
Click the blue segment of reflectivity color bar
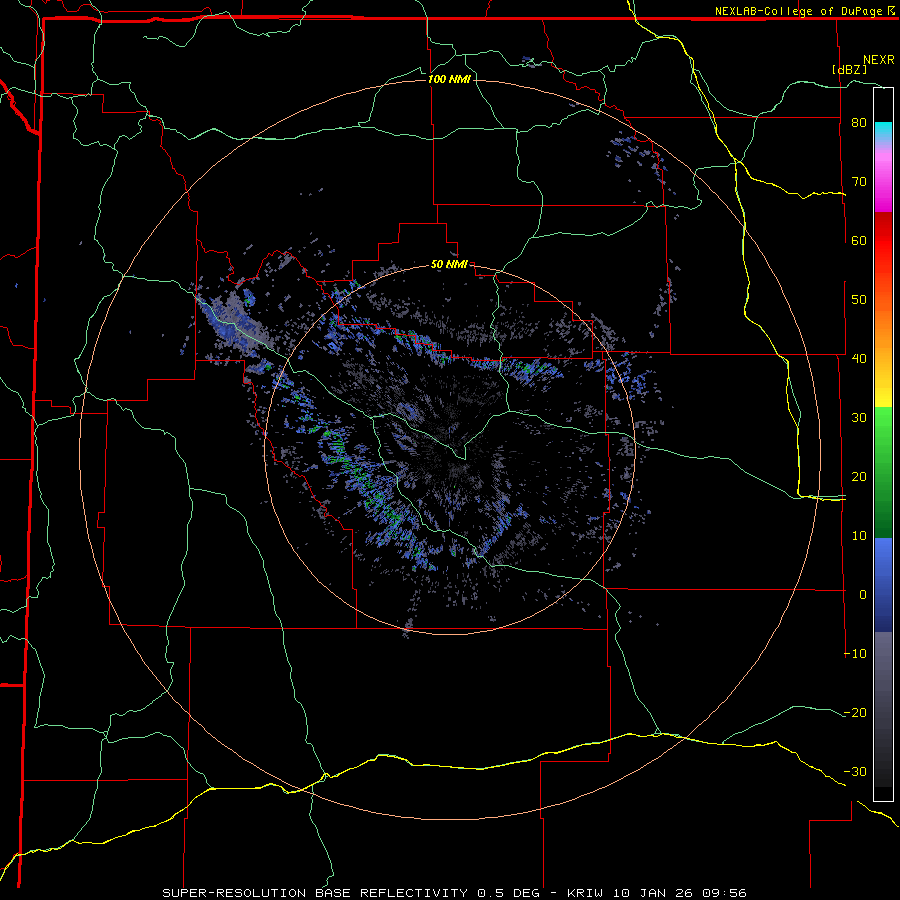click(x=883, y=584)
